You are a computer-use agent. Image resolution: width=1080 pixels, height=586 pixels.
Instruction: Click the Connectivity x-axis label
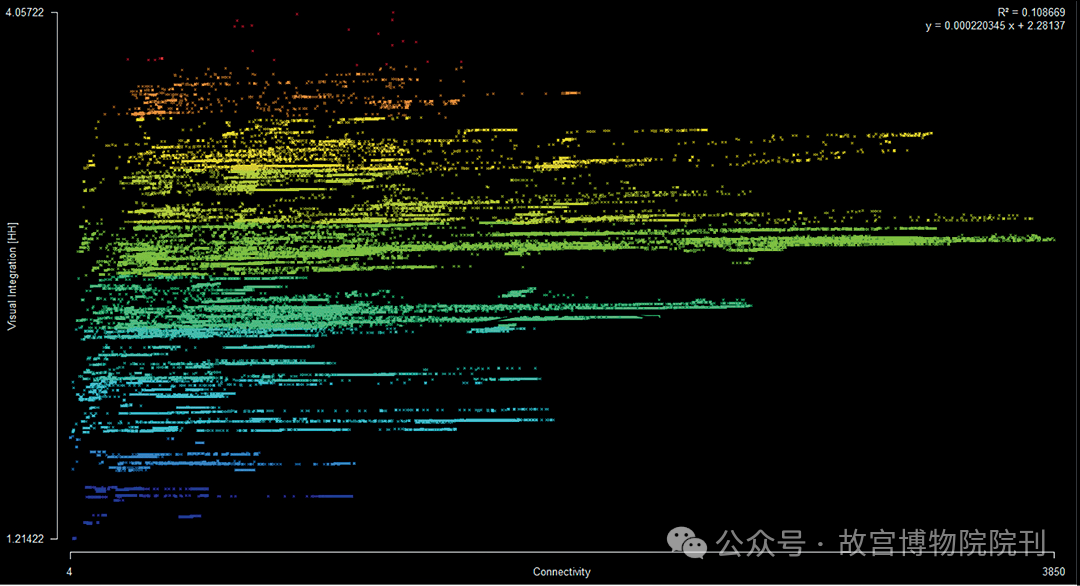561,572
